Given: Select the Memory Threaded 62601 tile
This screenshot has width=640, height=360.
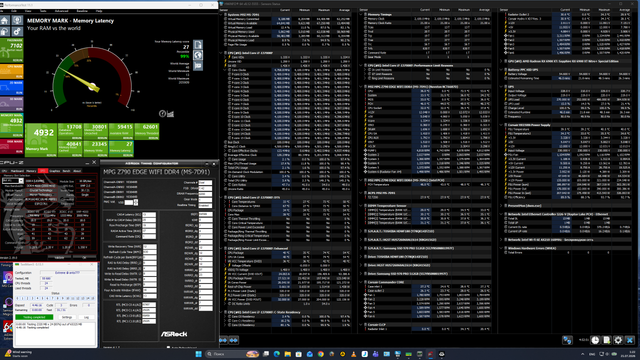Looking at the screenshot, I should tap(147, 131).
